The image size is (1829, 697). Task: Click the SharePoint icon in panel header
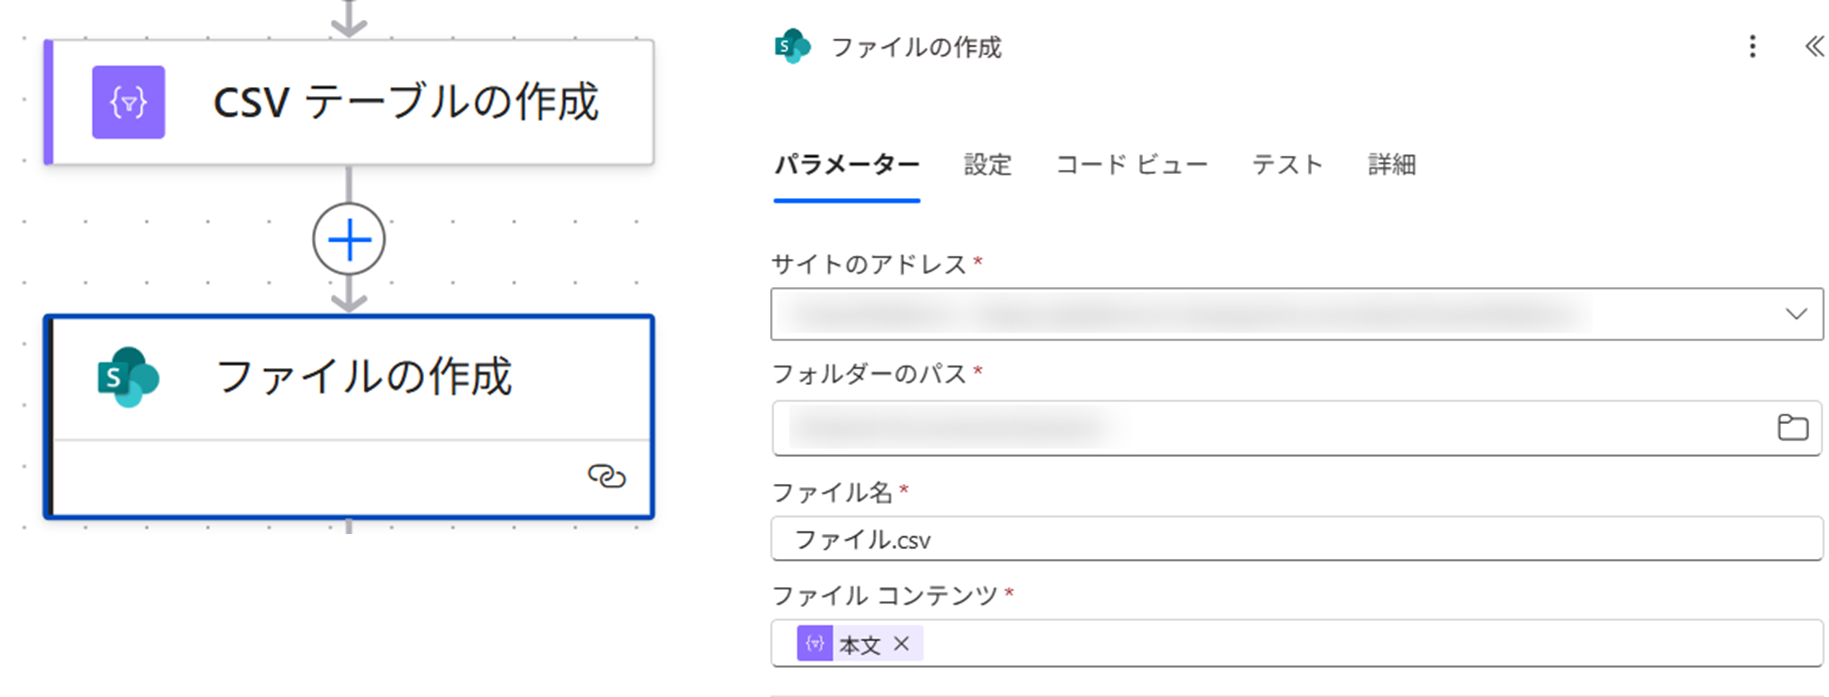coord(792,46)
